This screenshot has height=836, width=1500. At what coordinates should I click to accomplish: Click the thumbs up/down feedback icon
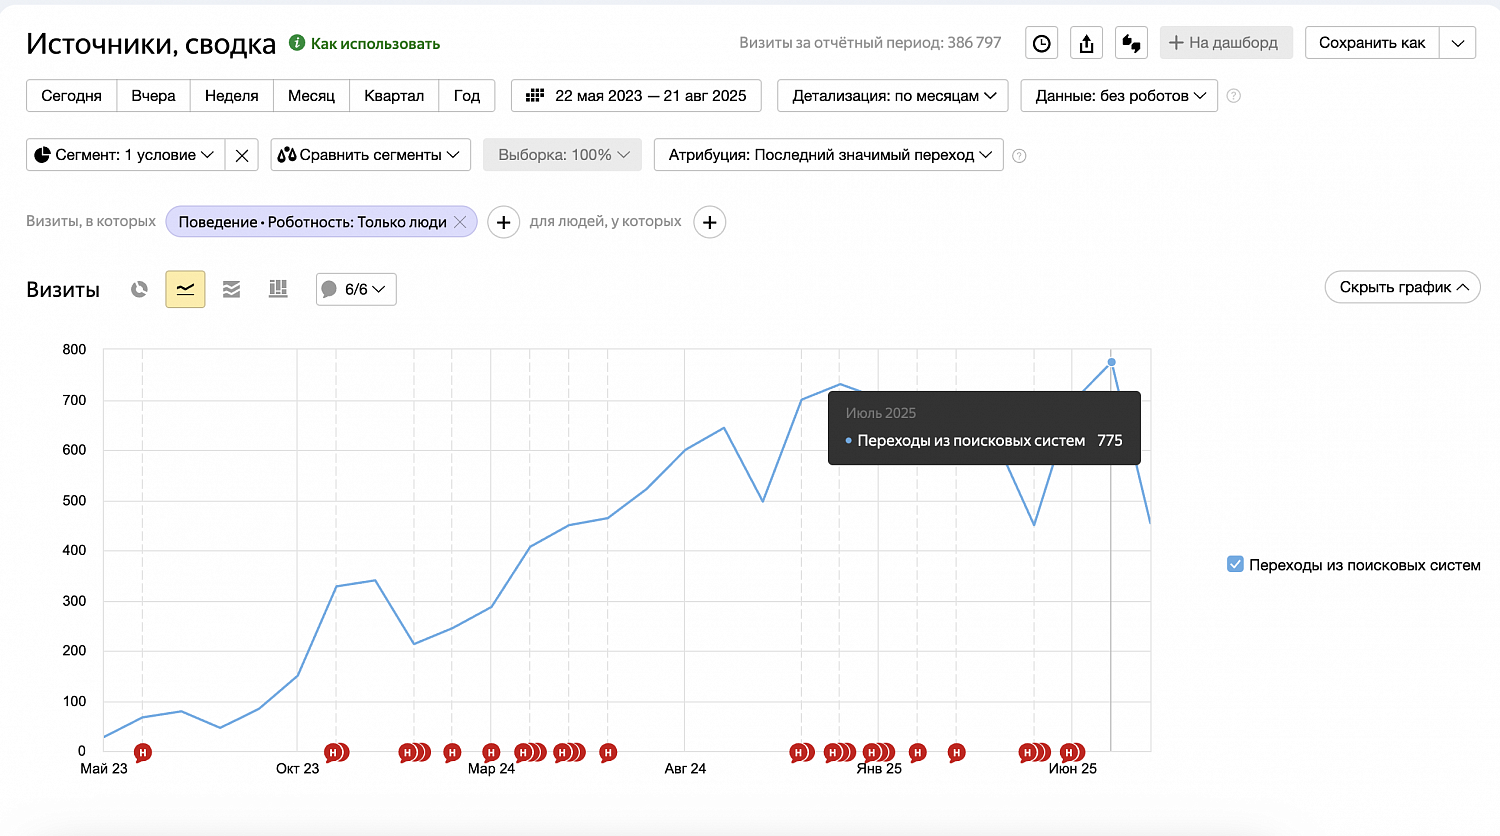tap(1132, 43)
